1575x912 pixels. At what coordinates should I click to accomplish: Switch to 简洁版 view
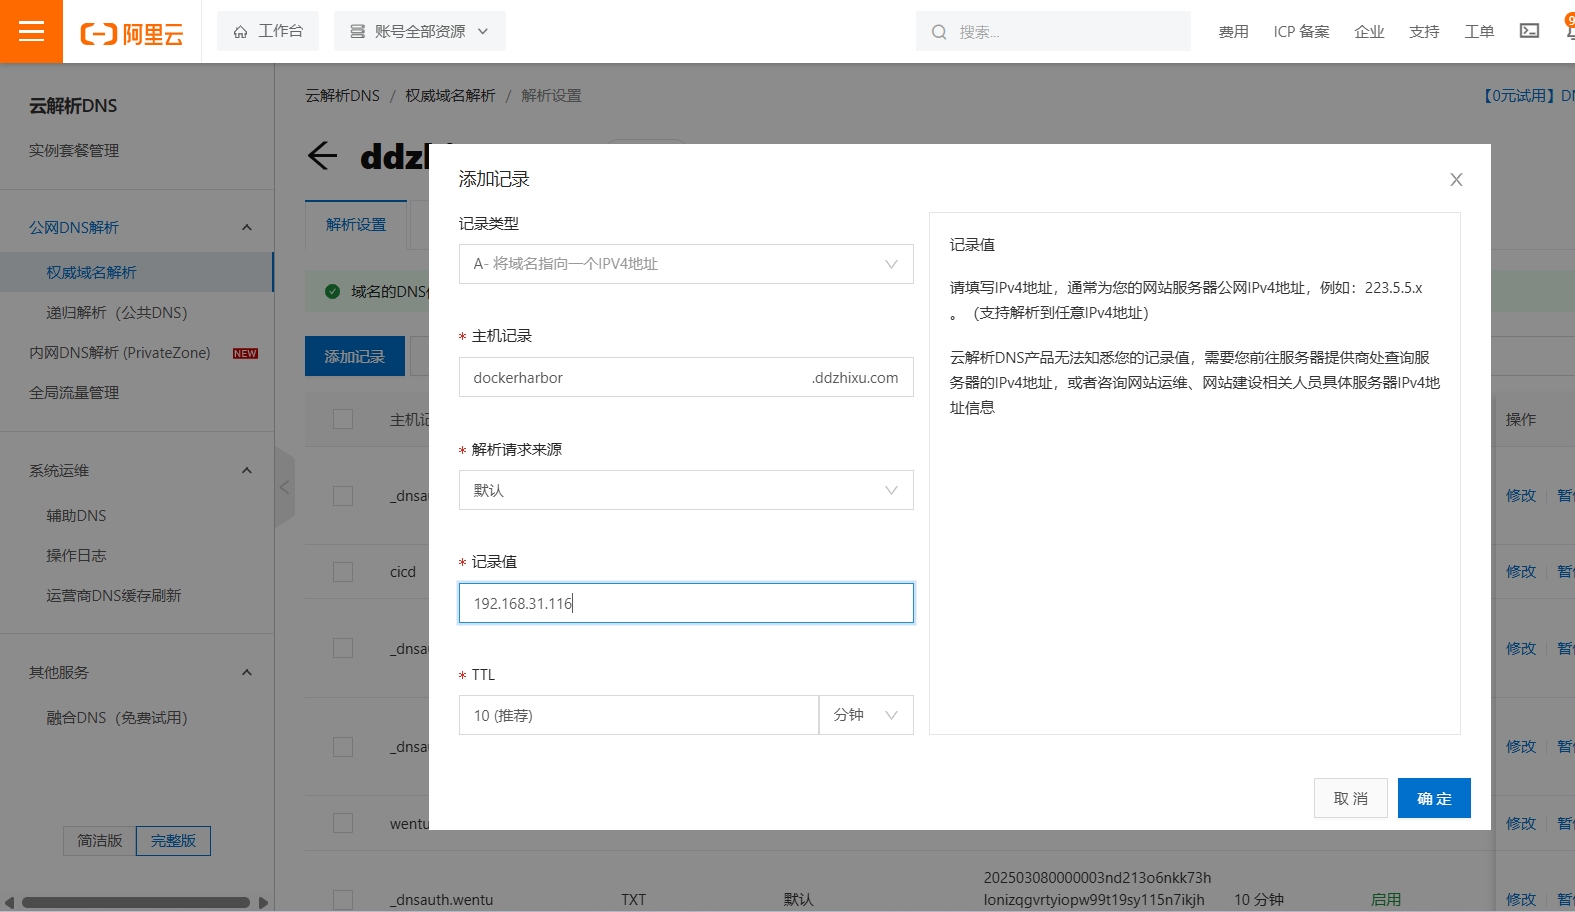(x=100, y=841)
